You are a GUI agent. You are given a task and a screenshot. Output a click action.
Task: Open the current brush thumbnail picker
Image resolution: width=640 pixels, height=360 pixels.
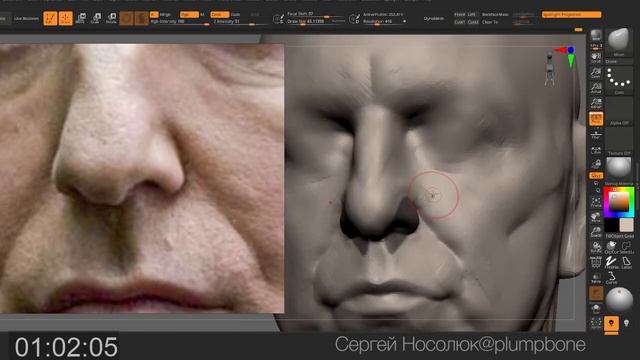619,42
